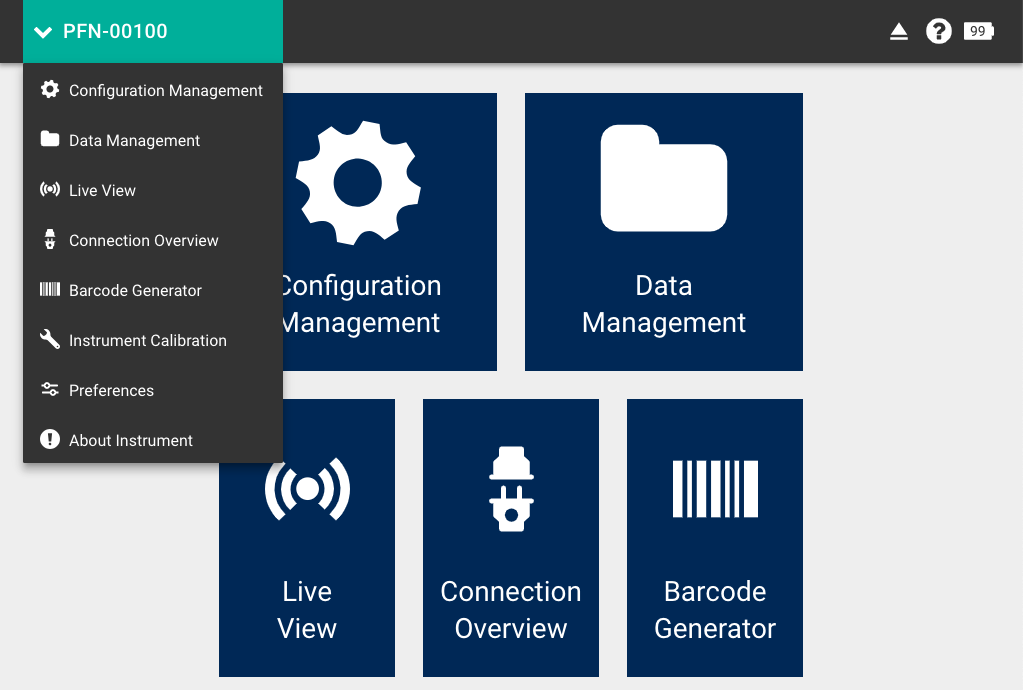The height and width of the screenshot is (690, 1023).
Task: Click the barcode icon beside Barcode Generator in menu
Action: 49,290
